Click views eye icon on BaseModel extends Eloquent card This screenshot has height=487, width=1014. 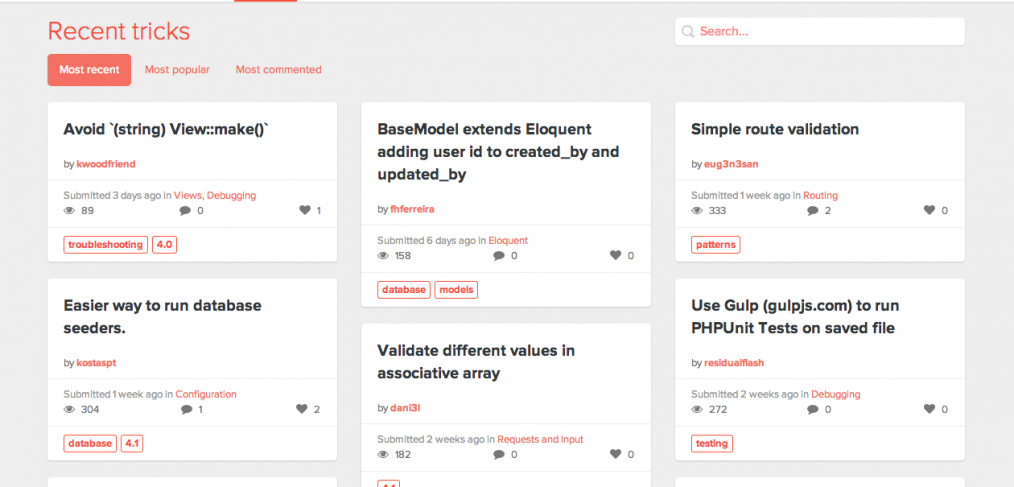point(383,255)
